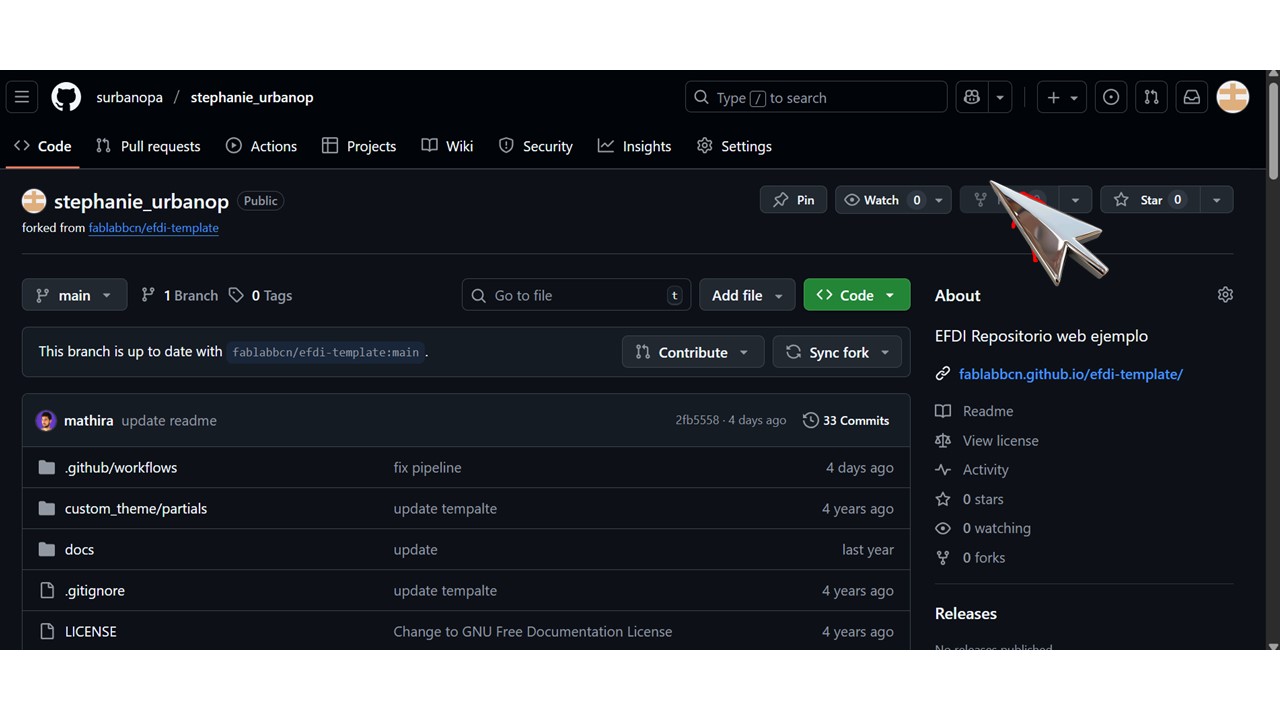The image size is (1280, 720).
Task: Open the notifications inbox icon
Action: 1192,97
